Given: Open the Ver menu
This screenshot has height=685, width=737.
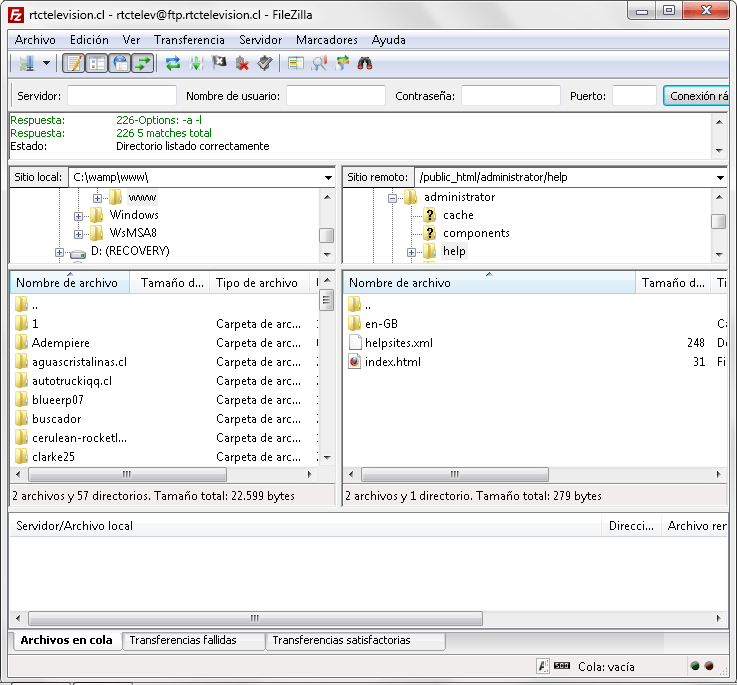Looking at the screenshot, I should click(132, 40).
